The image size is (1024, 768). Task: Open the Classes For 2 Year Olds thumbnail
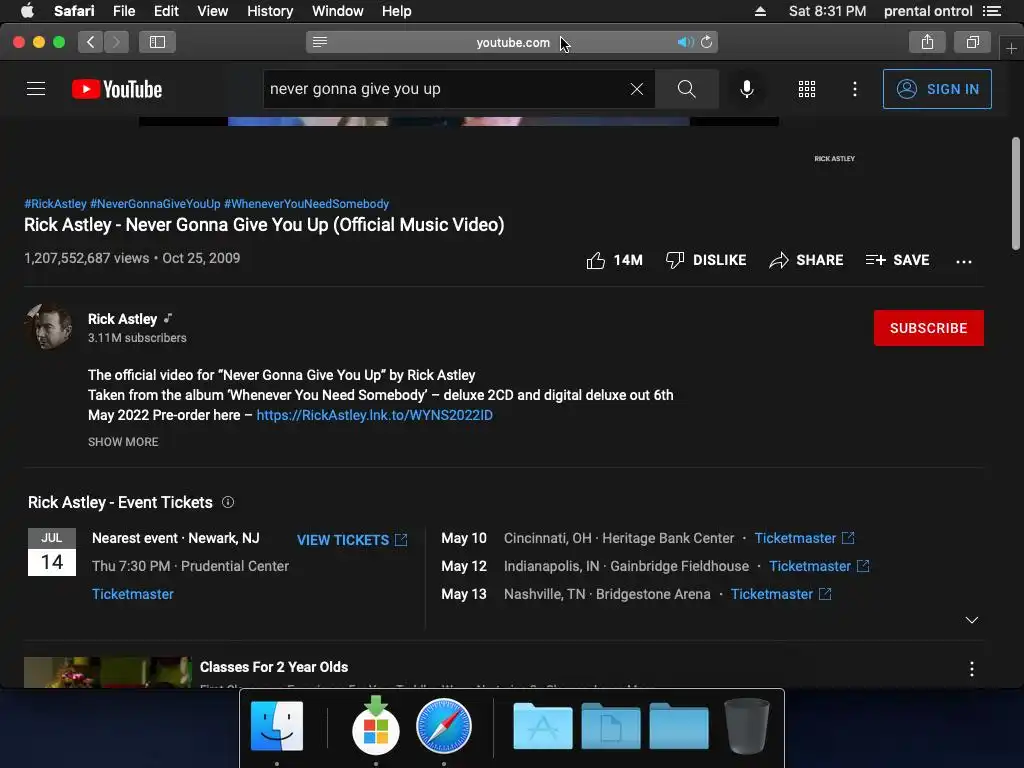pos(108,672)
